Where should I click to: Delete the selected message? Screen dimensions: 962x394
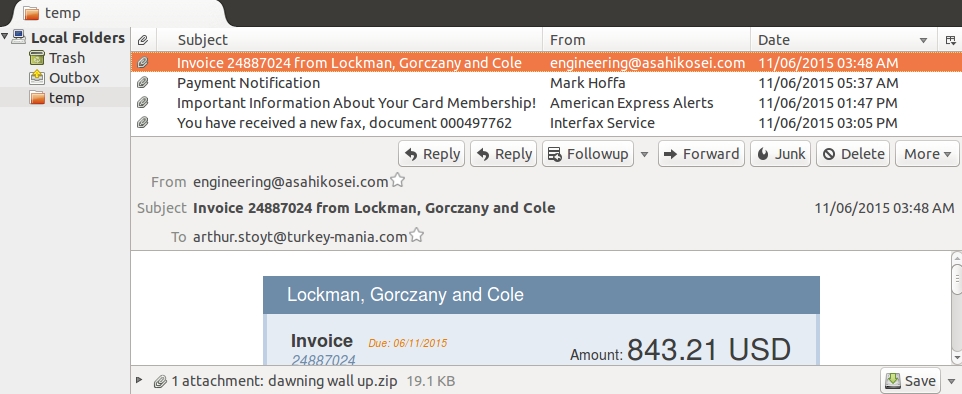853,153
